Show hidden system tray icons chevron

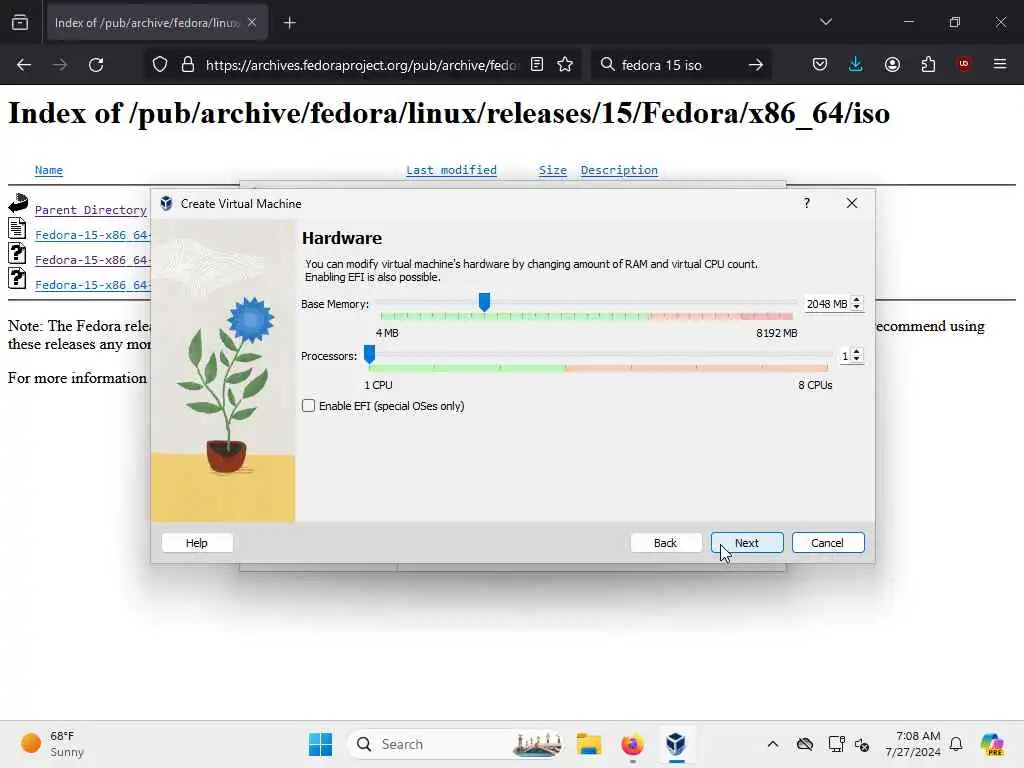click(773, 744)
